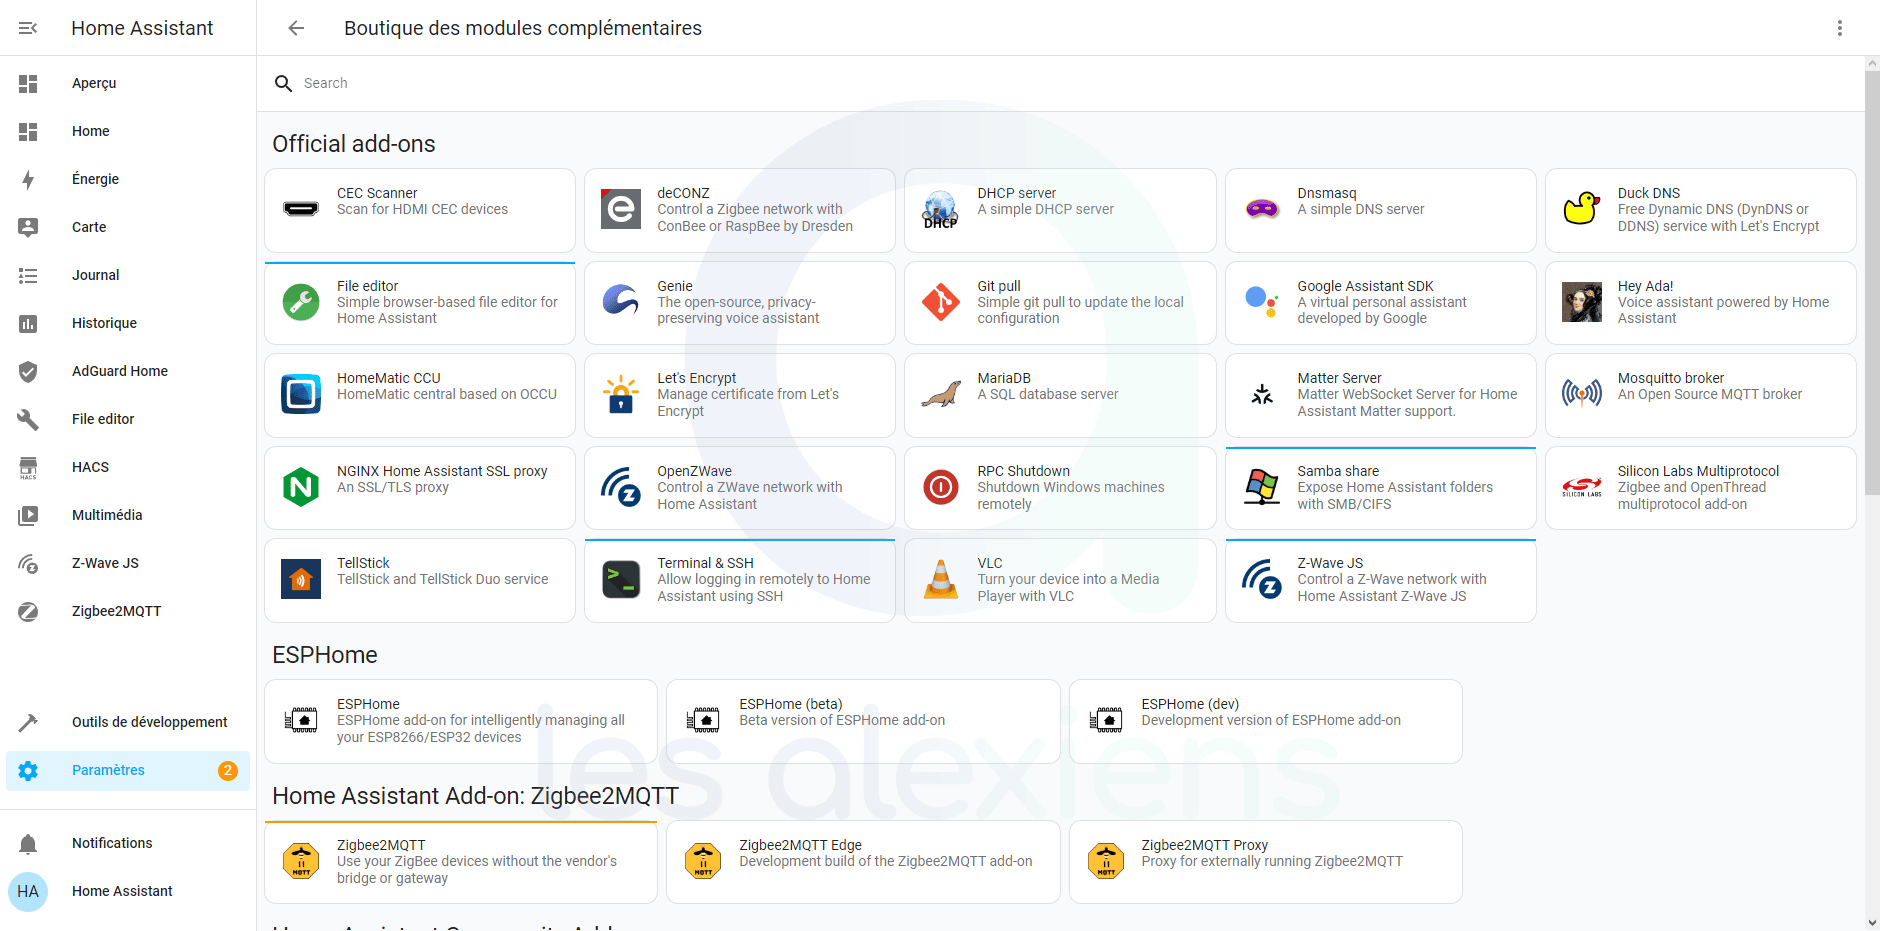The width and height of the screenshot is (1880, 931).
Task: Click the Samba share Windows flag icon
Action: [x=1262, y=487]
